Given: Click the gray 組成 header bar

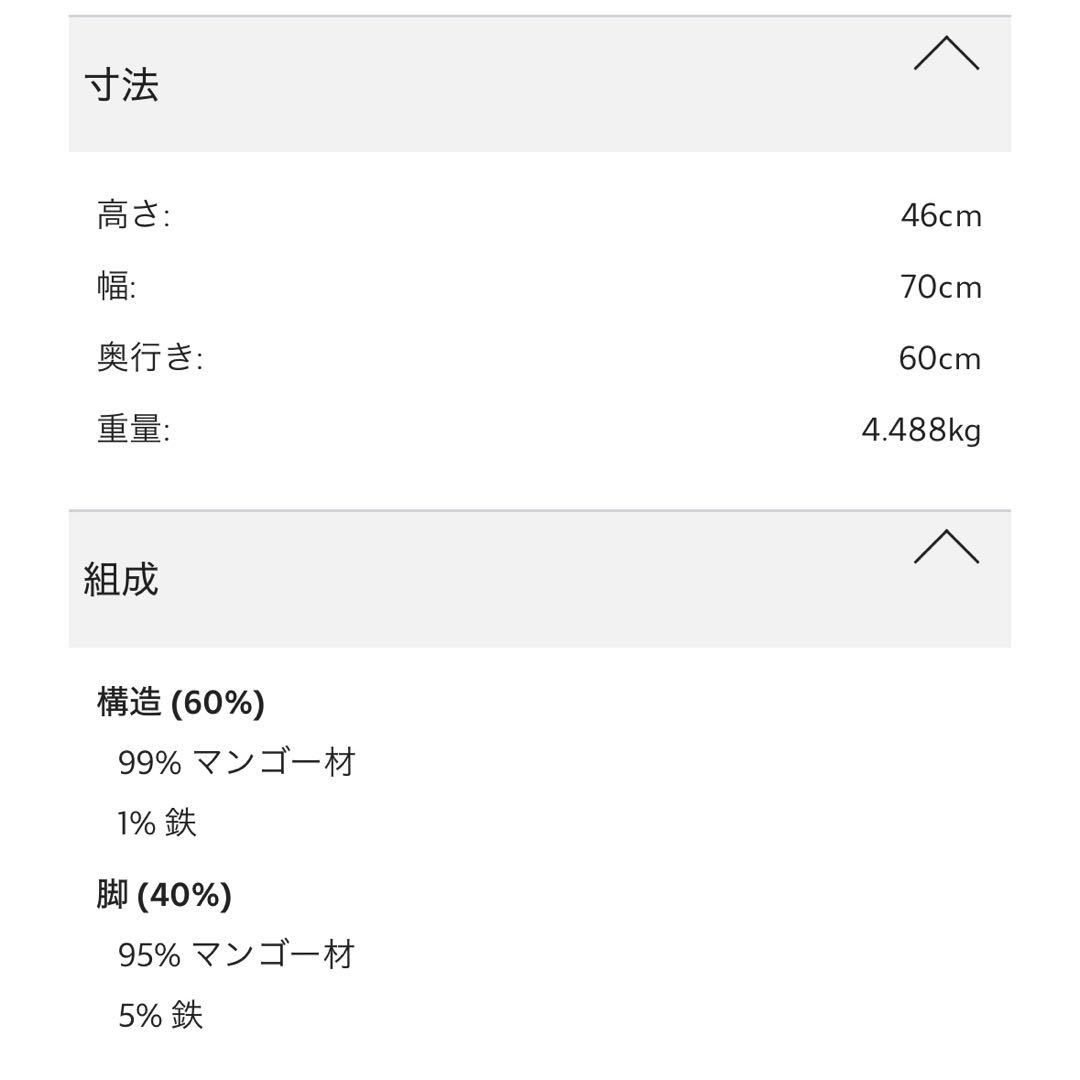Looking at the screenshot, I should click(540, 578).
